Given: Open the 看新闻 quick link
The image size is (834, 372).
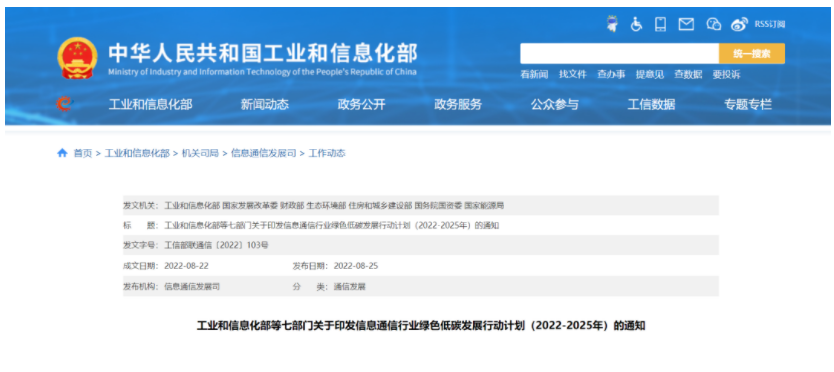Looking at the screenshot, I should (534, 75).
